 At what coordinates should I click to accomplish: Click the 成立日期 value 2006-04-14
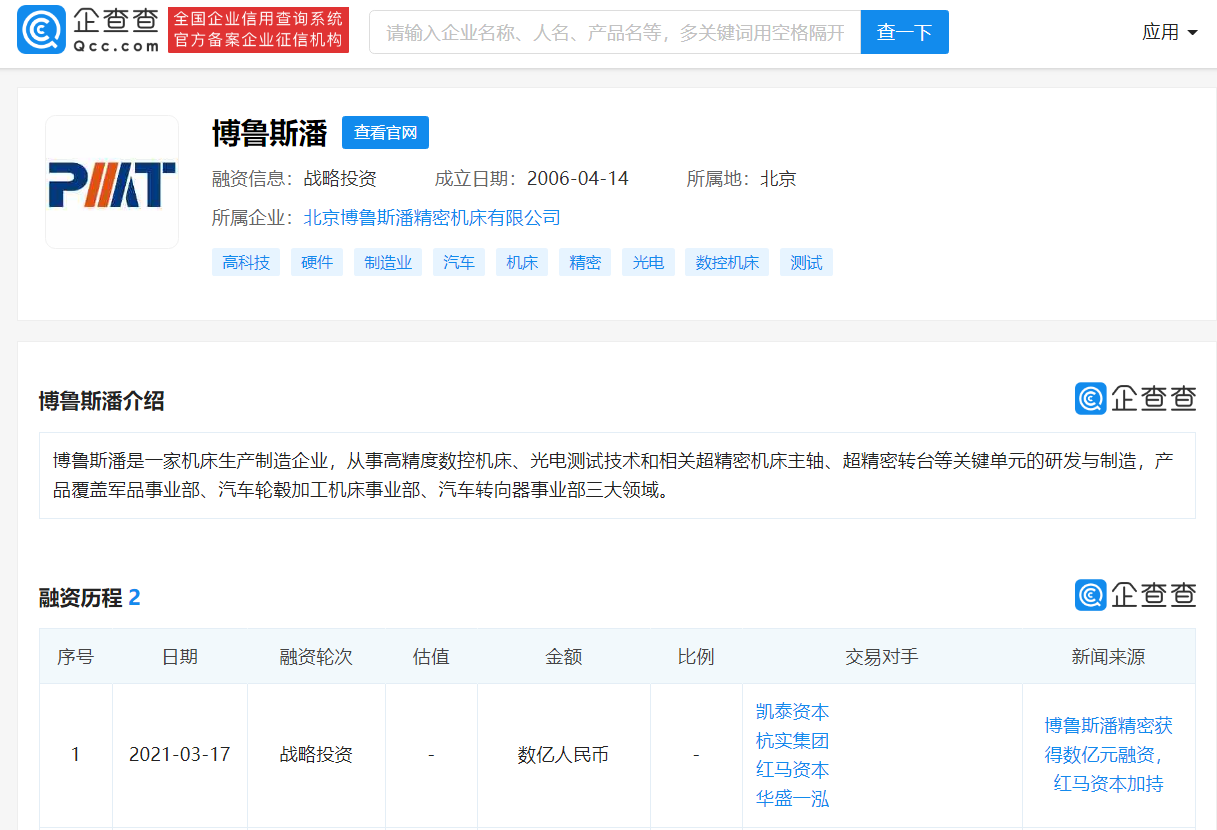pos(577,179)
